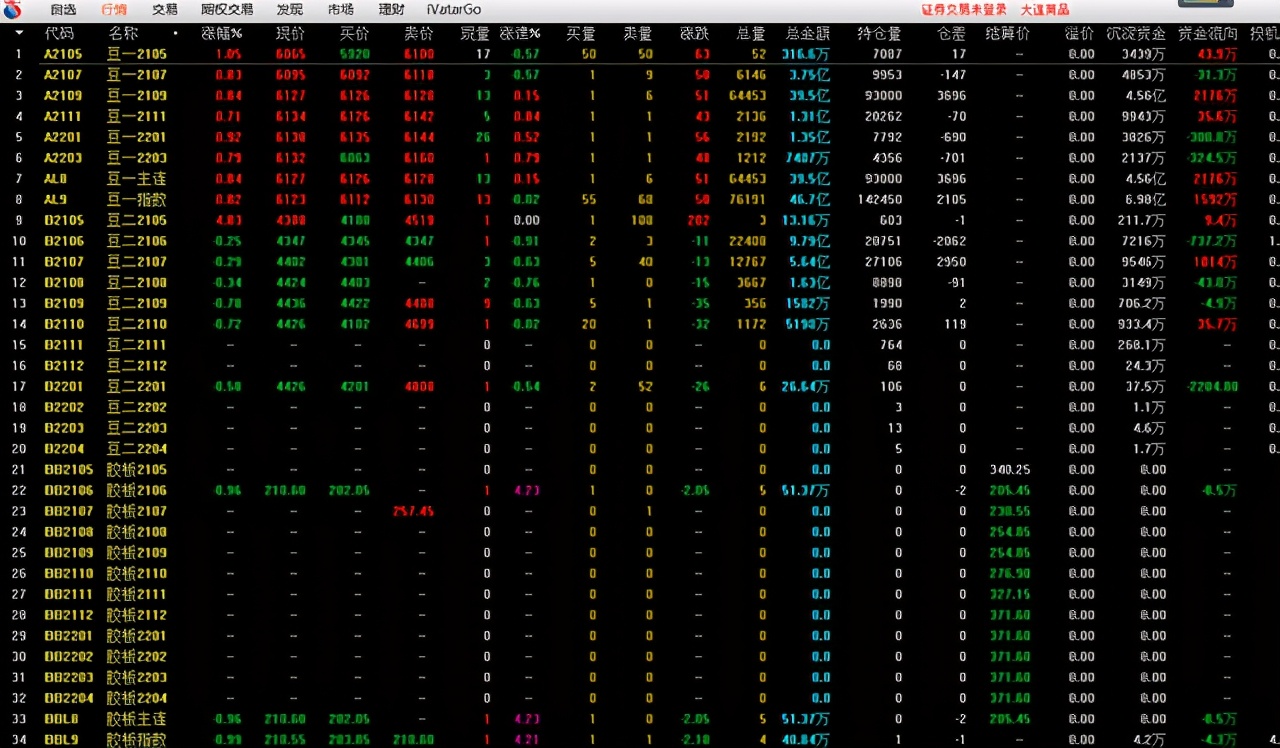Sort by the 沉淀资金 column header

click(1137, 33)
